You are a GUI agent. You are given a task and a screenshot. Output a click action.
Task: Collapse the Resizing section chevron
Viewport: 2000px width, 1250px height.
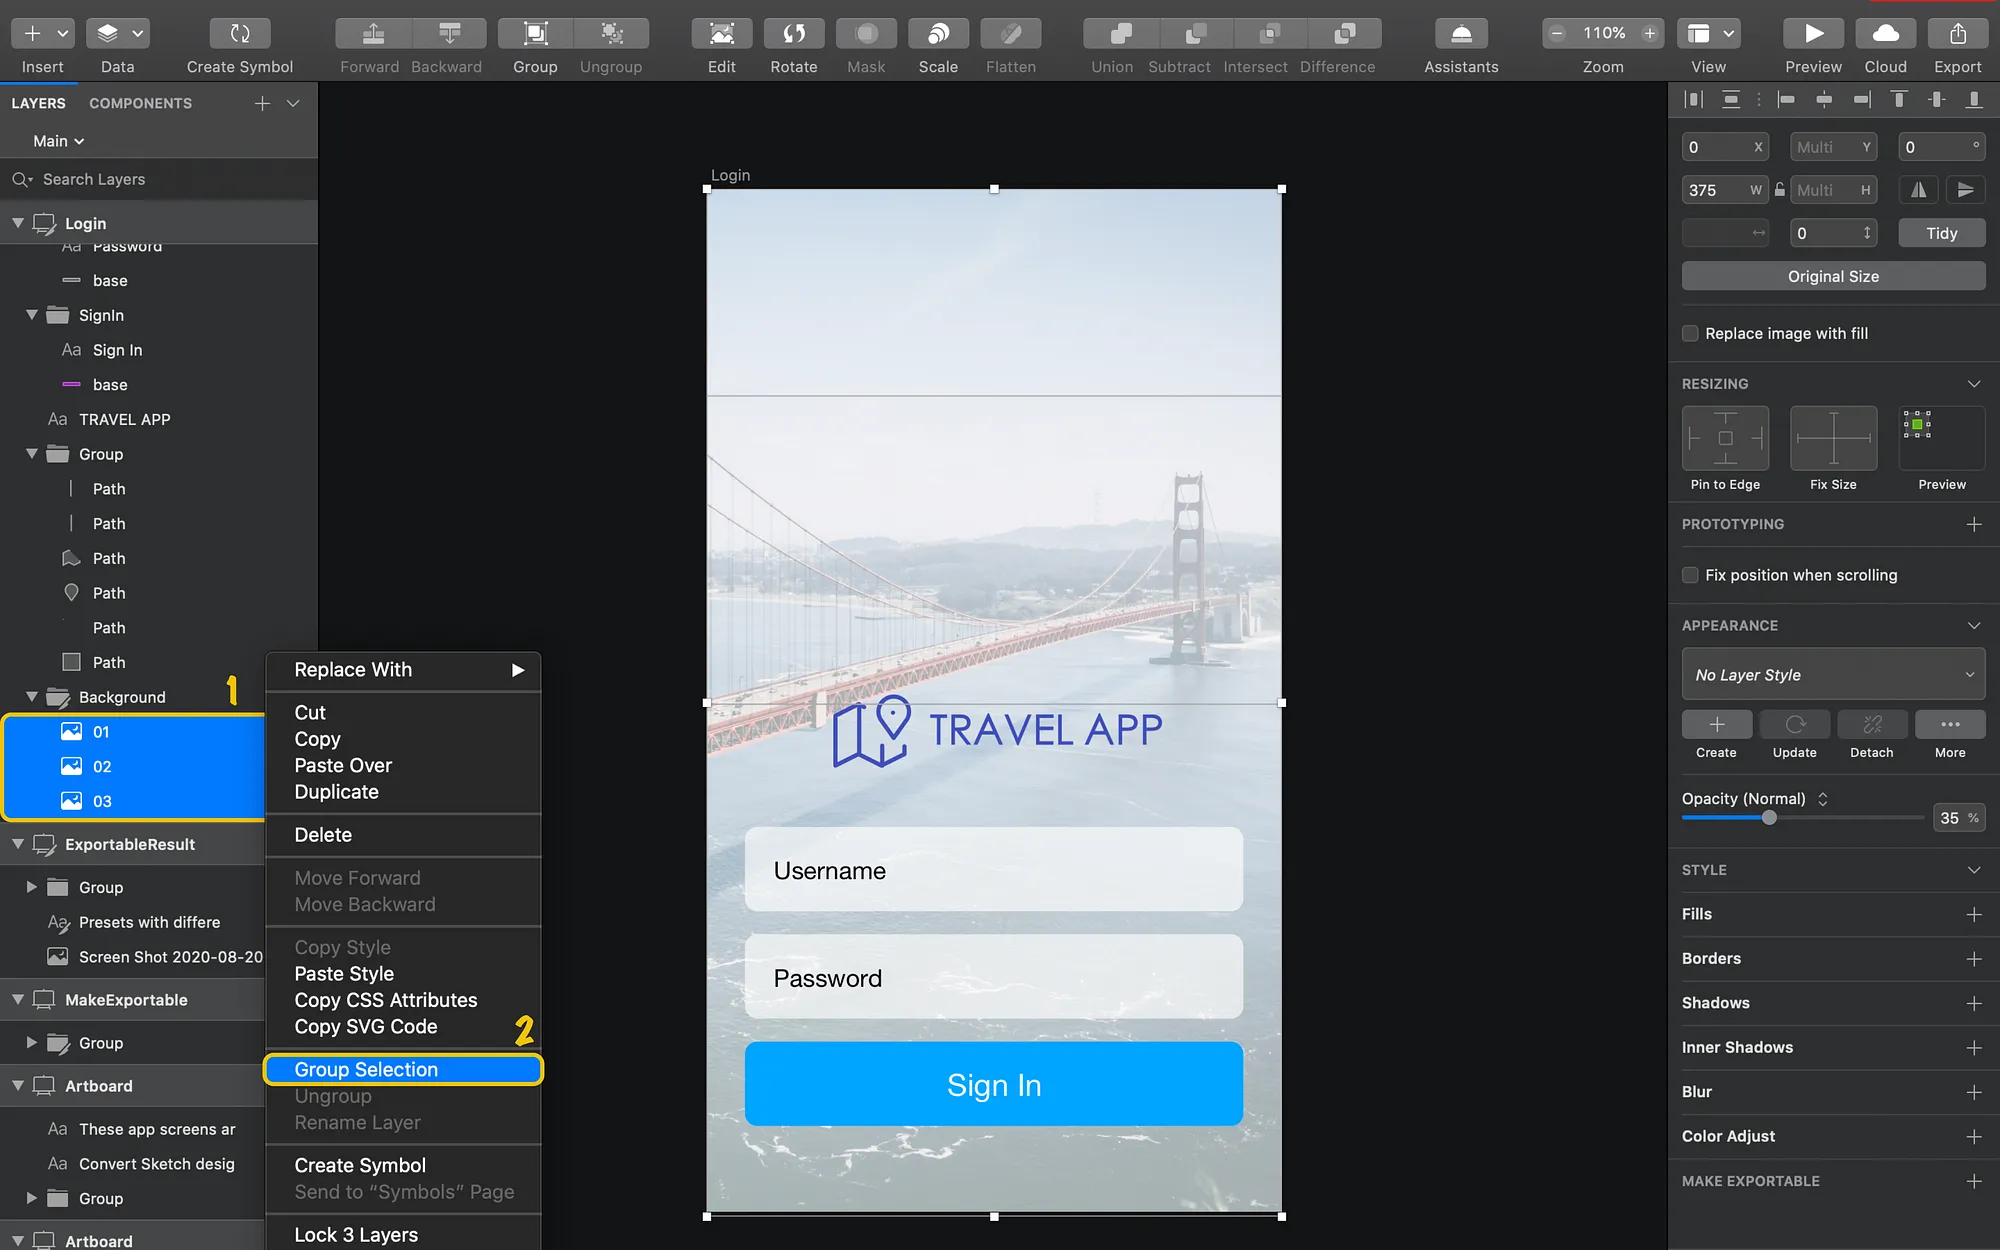(x=1974, y=384)
